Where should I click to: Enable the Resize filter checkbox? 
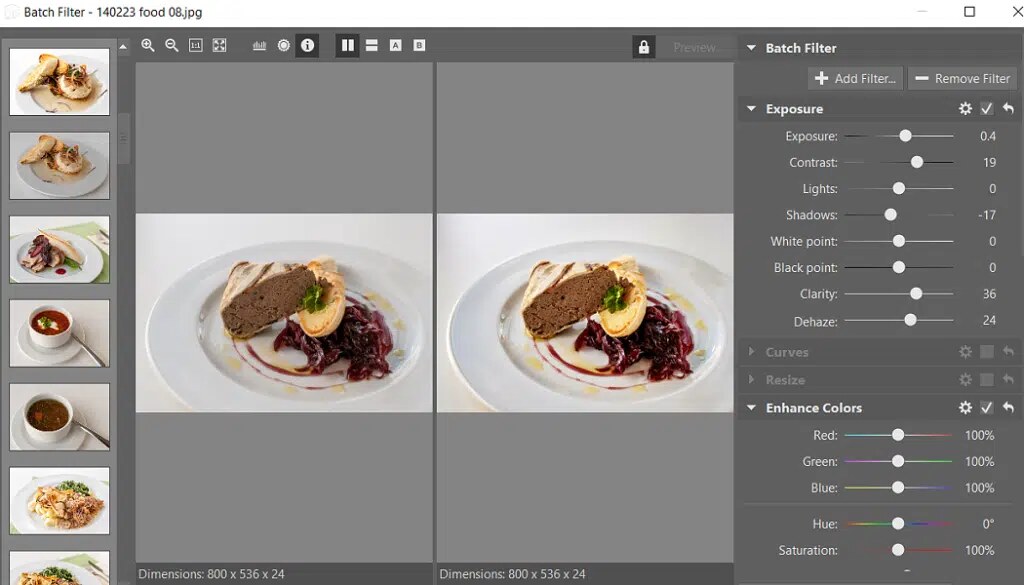coord(987,379)
